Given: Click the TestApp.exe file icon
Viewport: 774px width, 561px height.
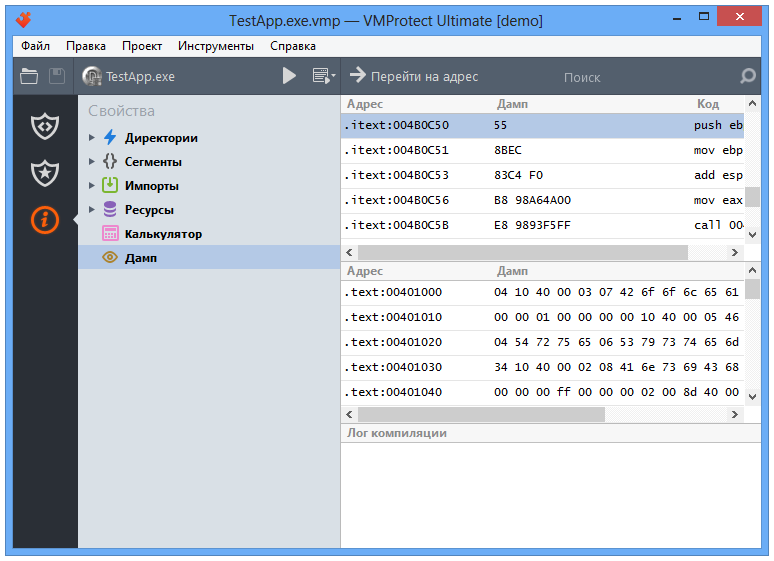Looking at the screenshot, I should coord(92,77).
